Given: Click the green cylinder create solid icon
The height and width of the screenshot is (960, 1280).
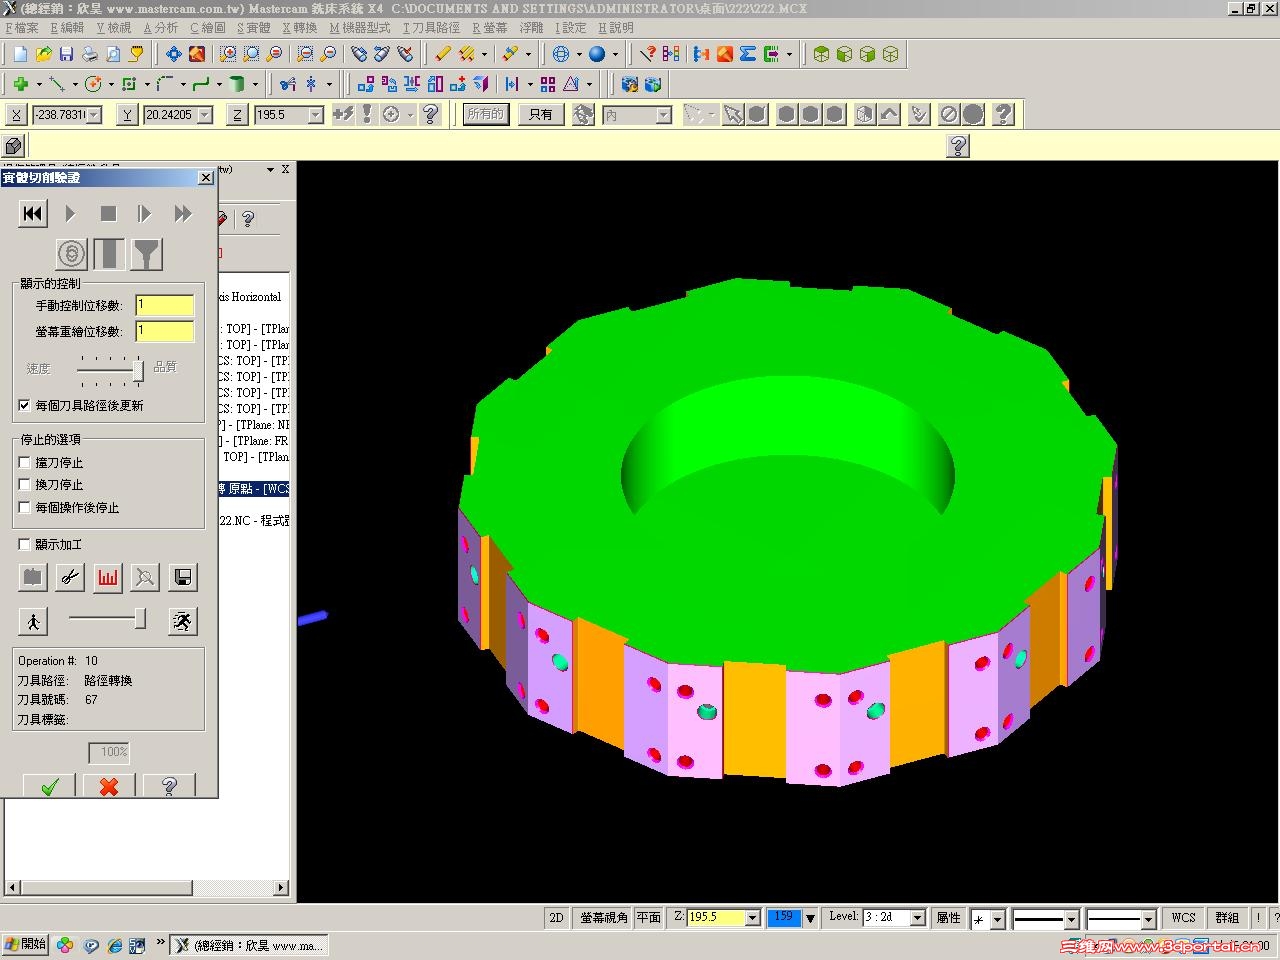Looking at the screenshot, I should (x=237, y=84).
